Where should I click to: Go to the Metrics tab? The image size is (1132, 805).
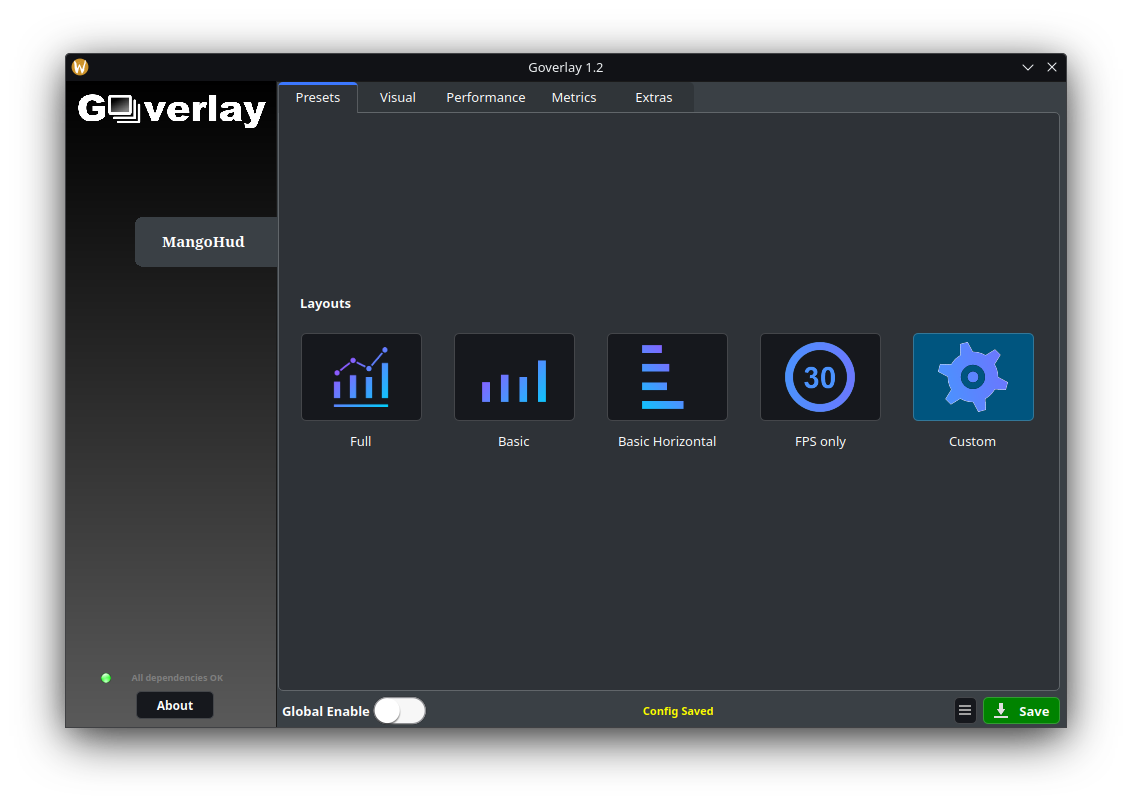573,98
